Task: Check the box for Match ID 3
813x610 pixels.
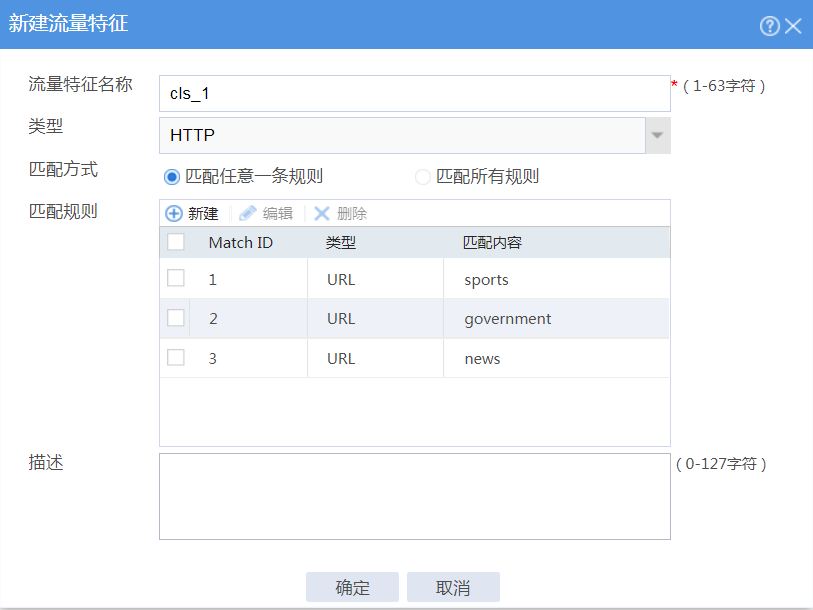Action: [x=176, y=358]
